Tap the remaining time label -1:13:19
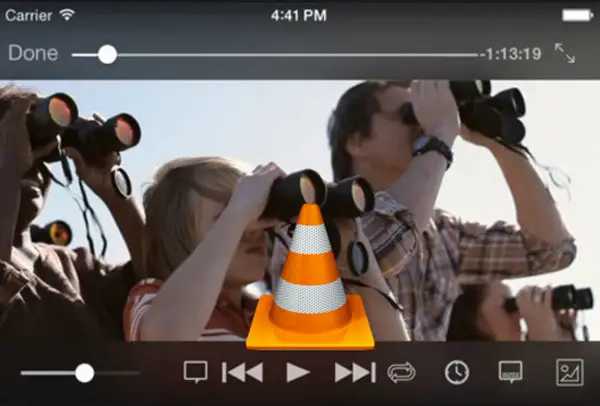This screenshot has height=406, width=600. point(510,54)
